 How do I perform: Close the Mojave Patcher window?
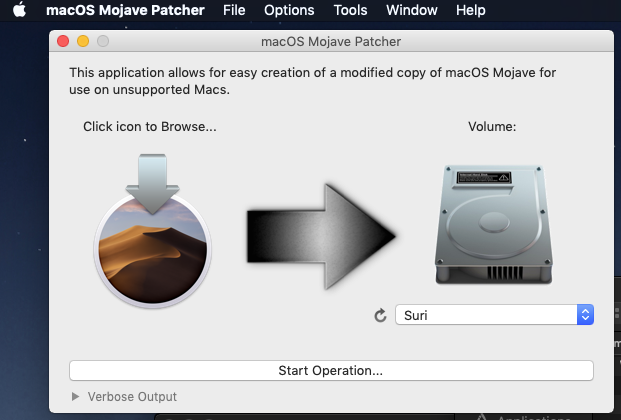[x=63, y=41]
